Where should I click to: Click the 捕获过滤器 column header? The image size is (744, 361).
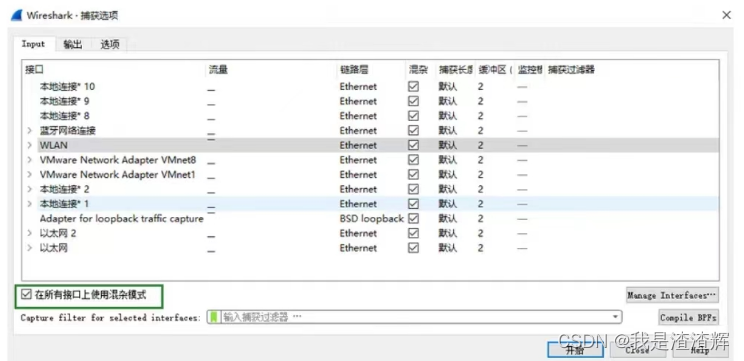point(571,70)
